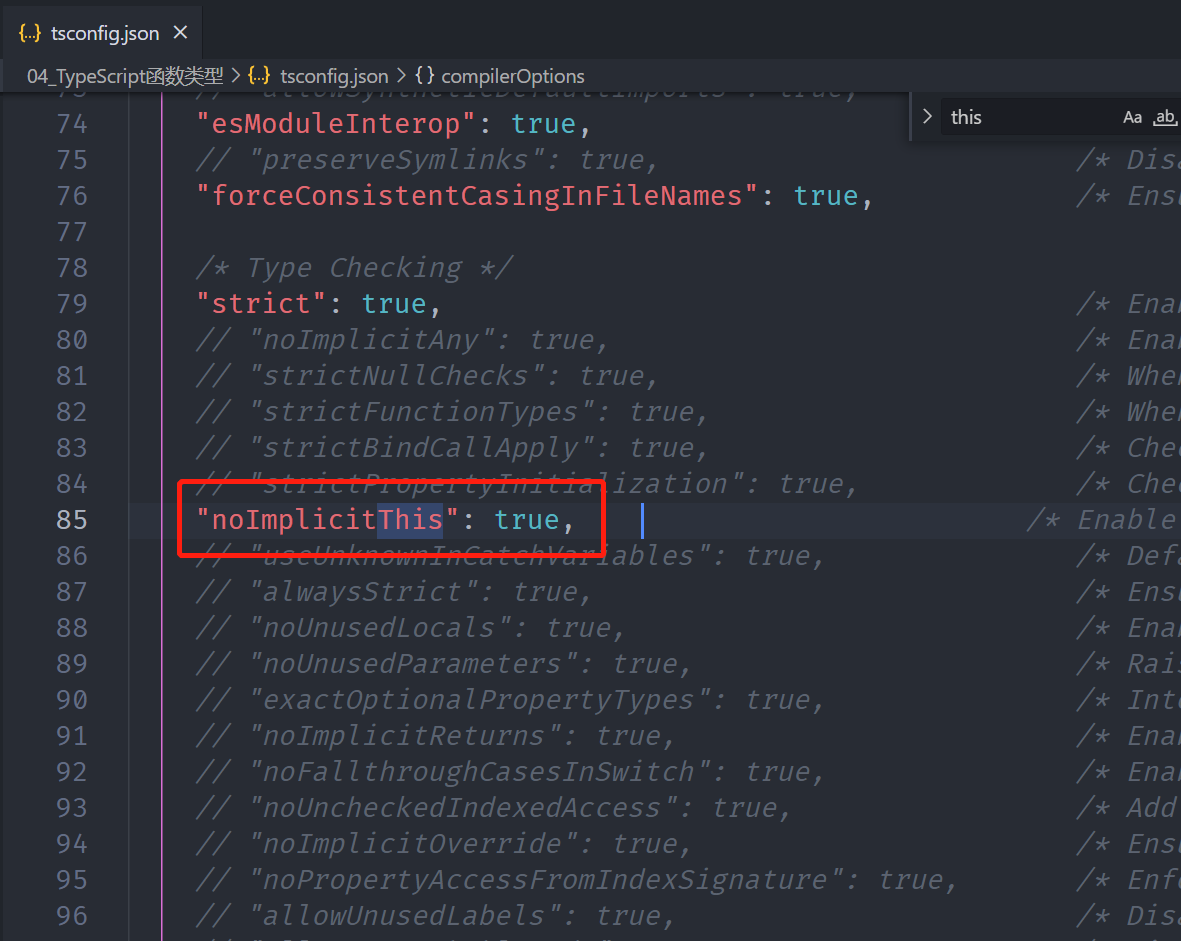Viewport: 1181px width, 941px height.
Task: Click the "forceConsistentCasingInFileNames" key
Action: point(477,196)
